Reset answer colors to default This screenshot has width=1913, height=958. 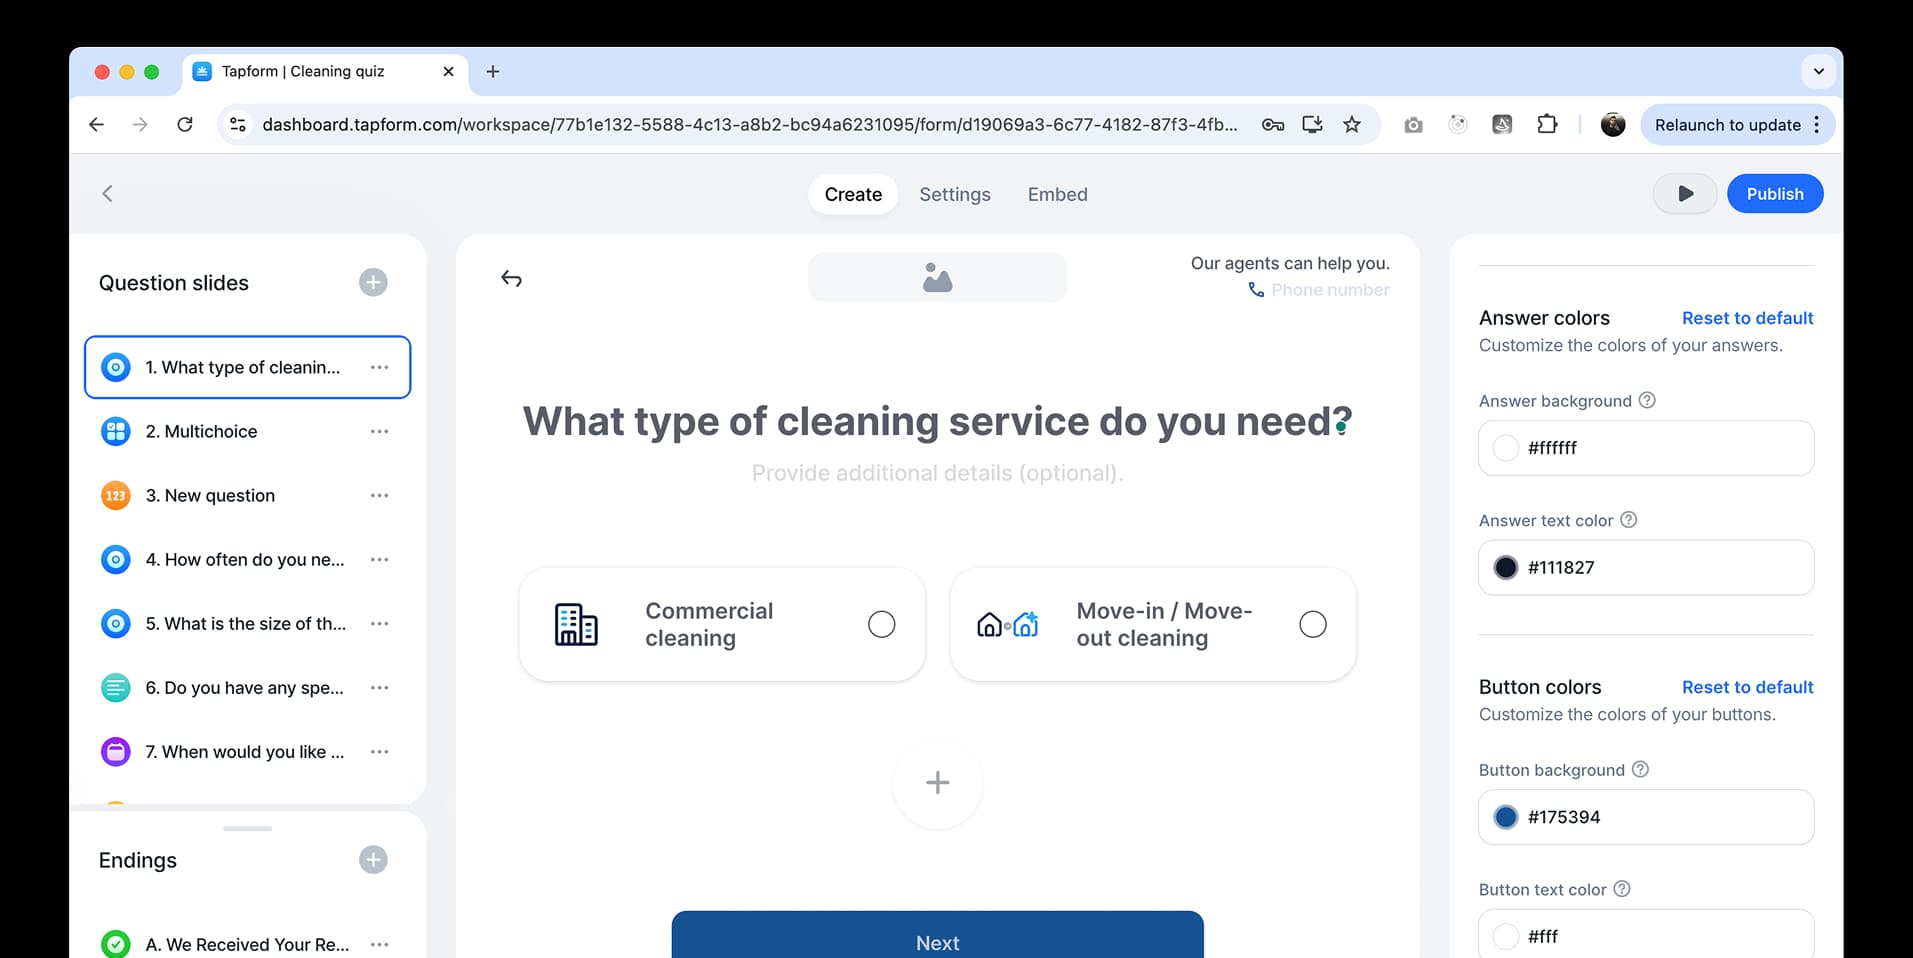(1747, 317)
